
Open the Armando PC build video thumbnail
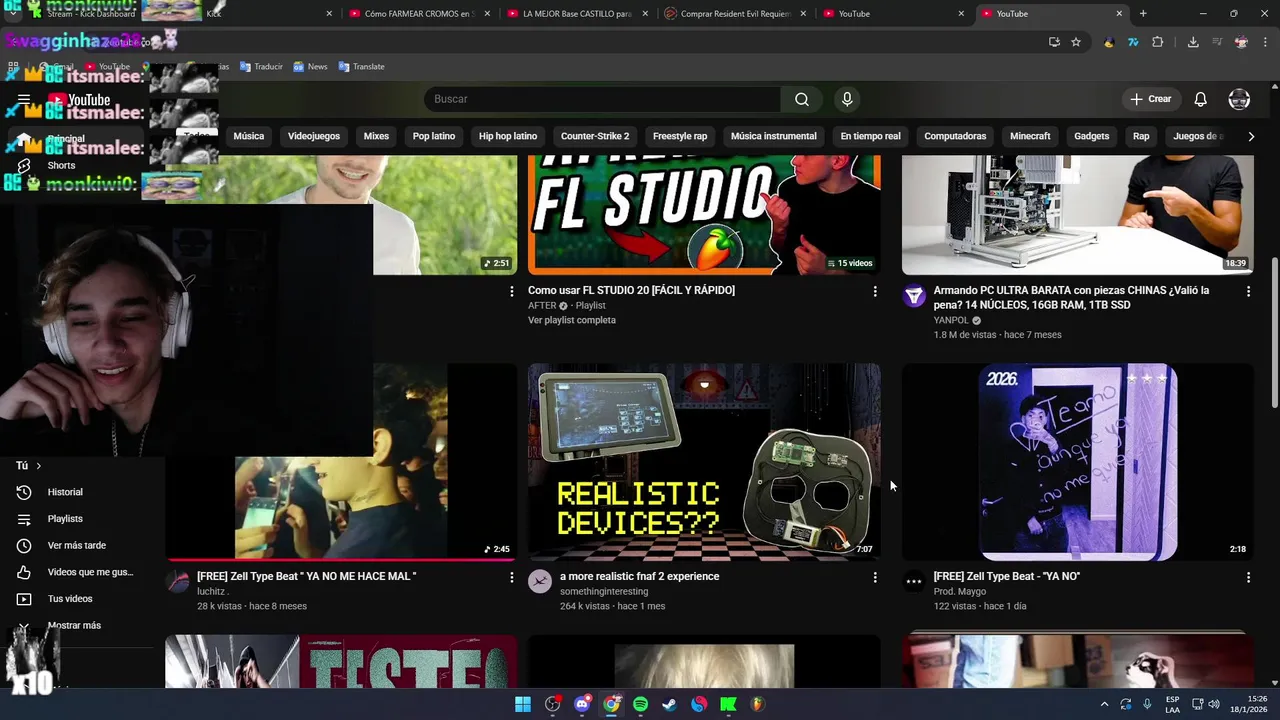click(x=1078, y=214)
